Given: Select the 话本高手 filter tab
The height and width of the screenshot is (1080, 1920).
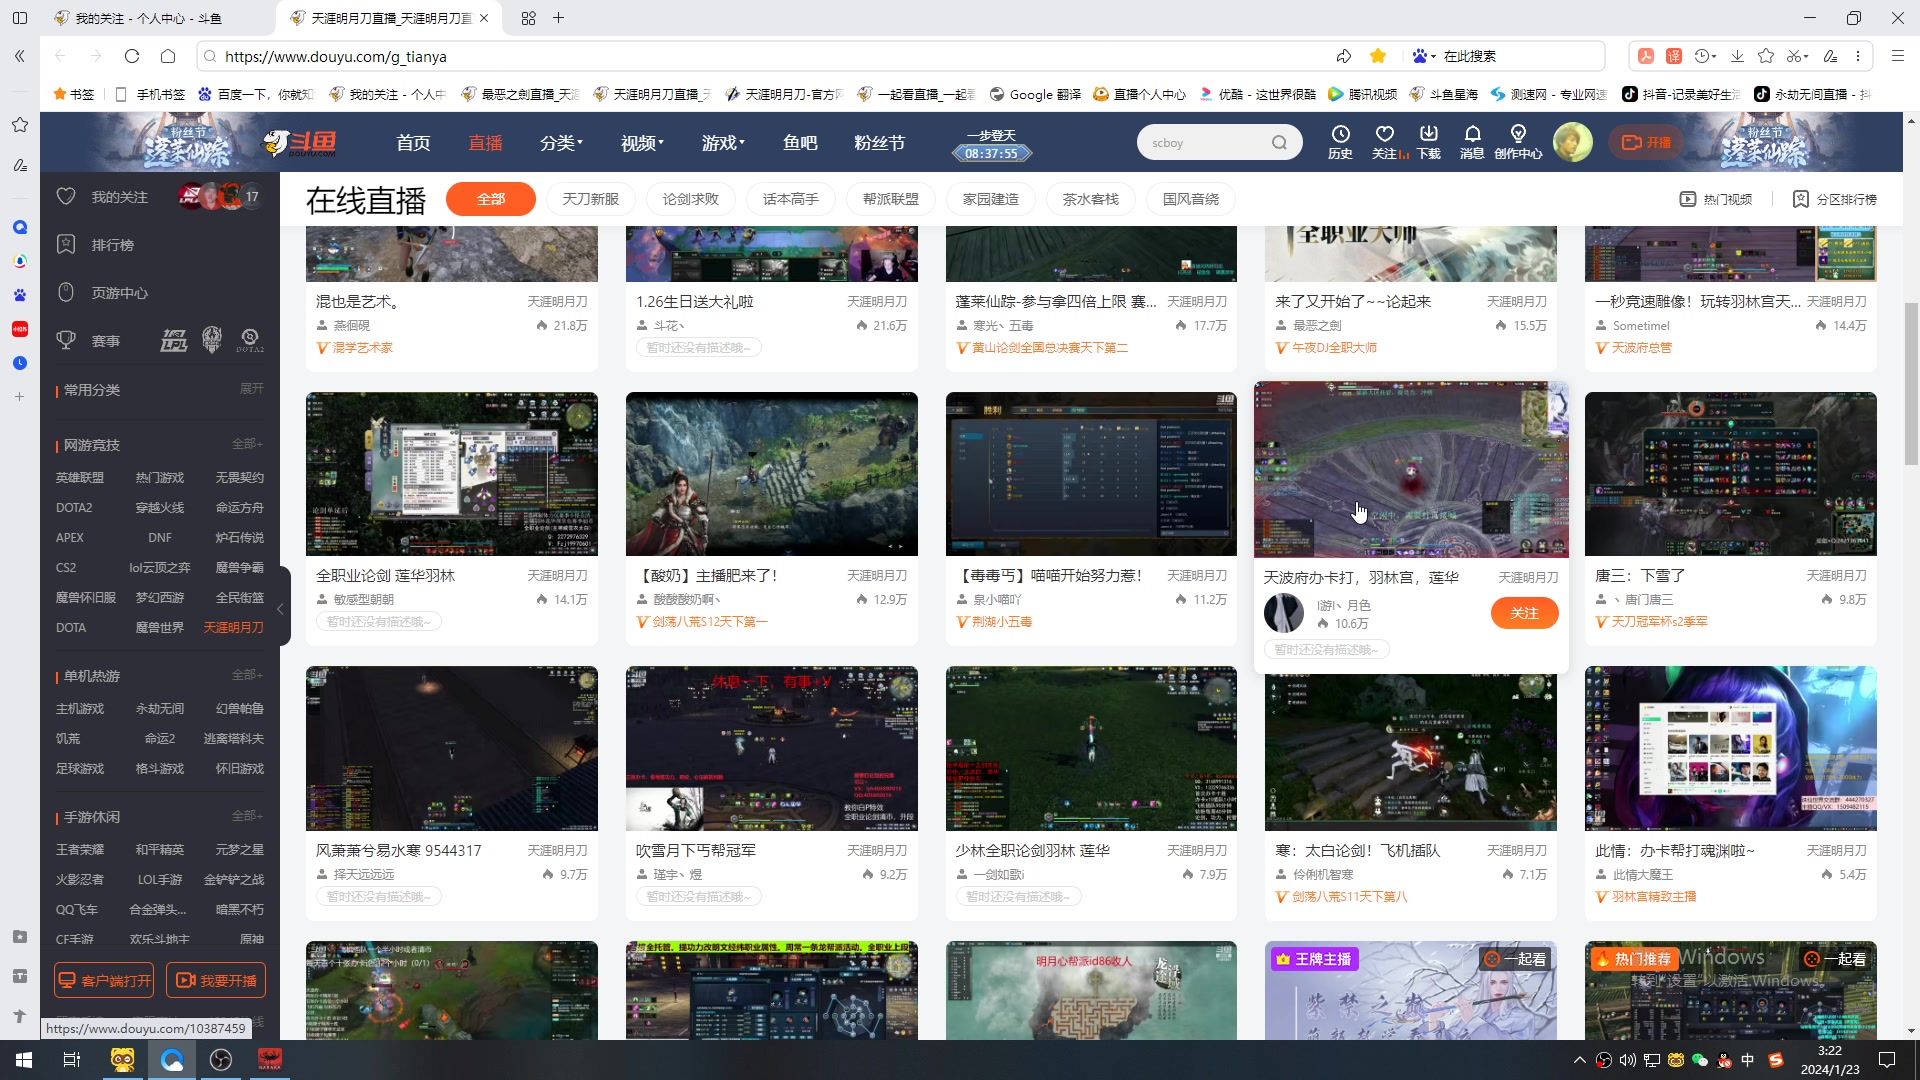Looking at the screenshot, I should point(791,199).
